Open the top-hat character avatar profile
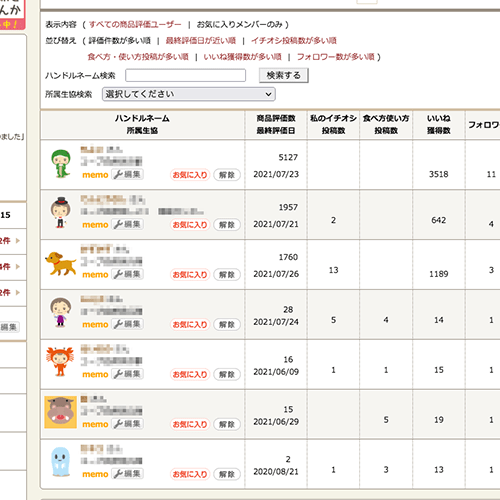The image size is (500, 500). pos(60,213)
